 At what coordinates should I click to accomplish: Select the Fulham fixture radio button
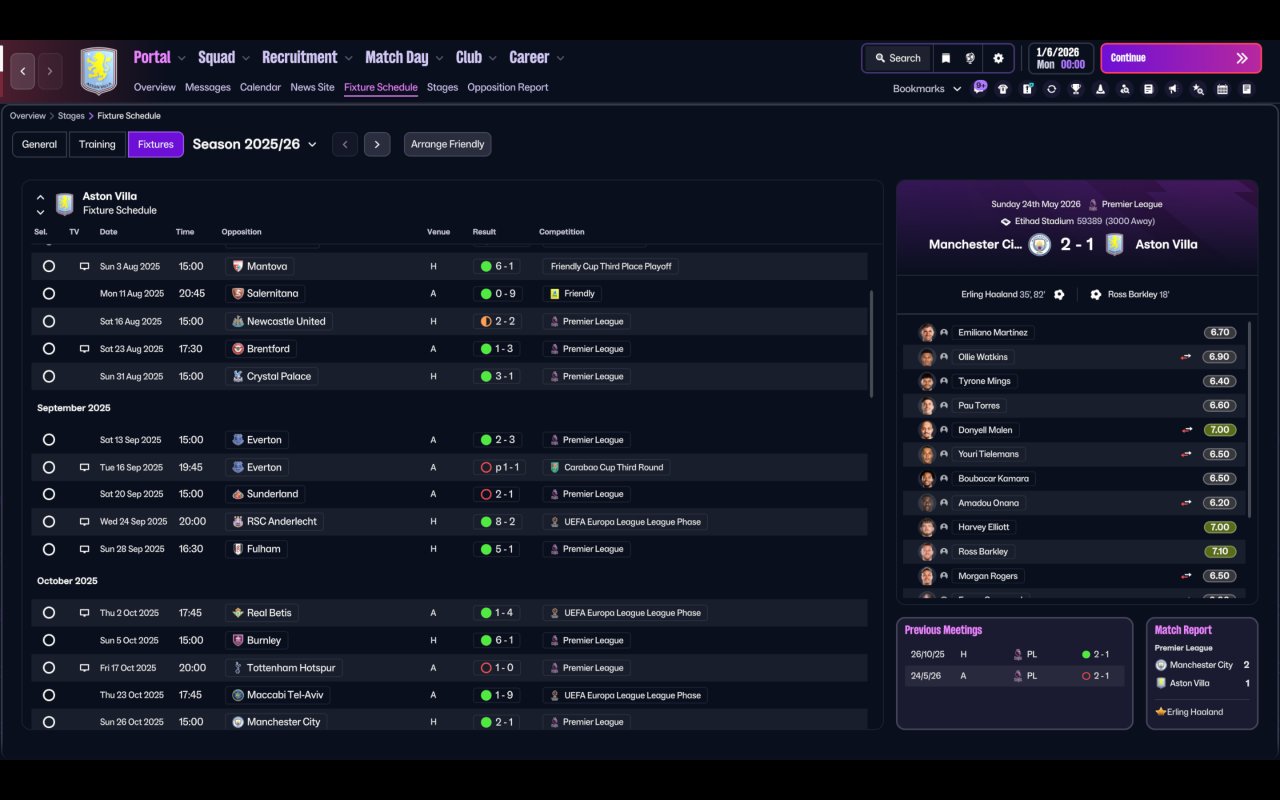click(49, 549)
